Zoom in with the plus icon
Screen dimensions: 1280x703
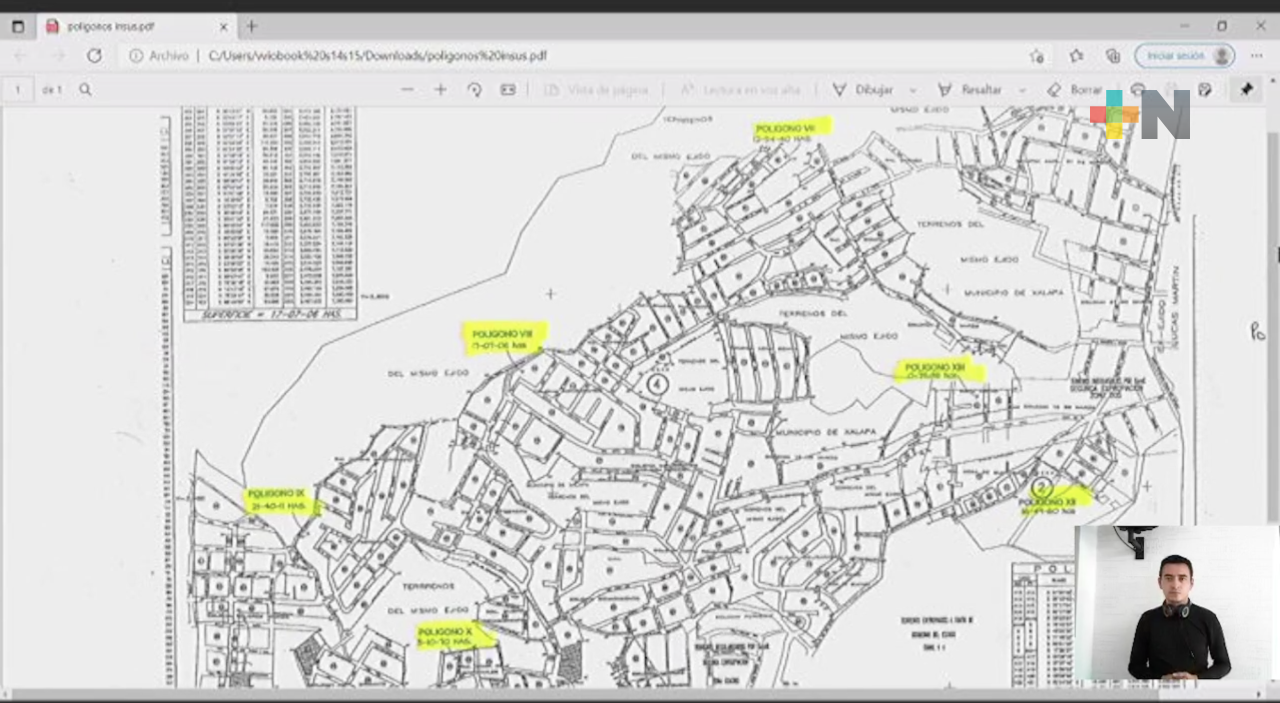440,90
